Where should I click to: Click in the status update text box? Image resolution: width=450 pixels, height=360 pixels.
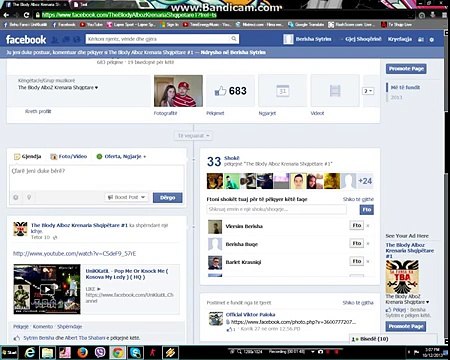(x=97, y=178)
